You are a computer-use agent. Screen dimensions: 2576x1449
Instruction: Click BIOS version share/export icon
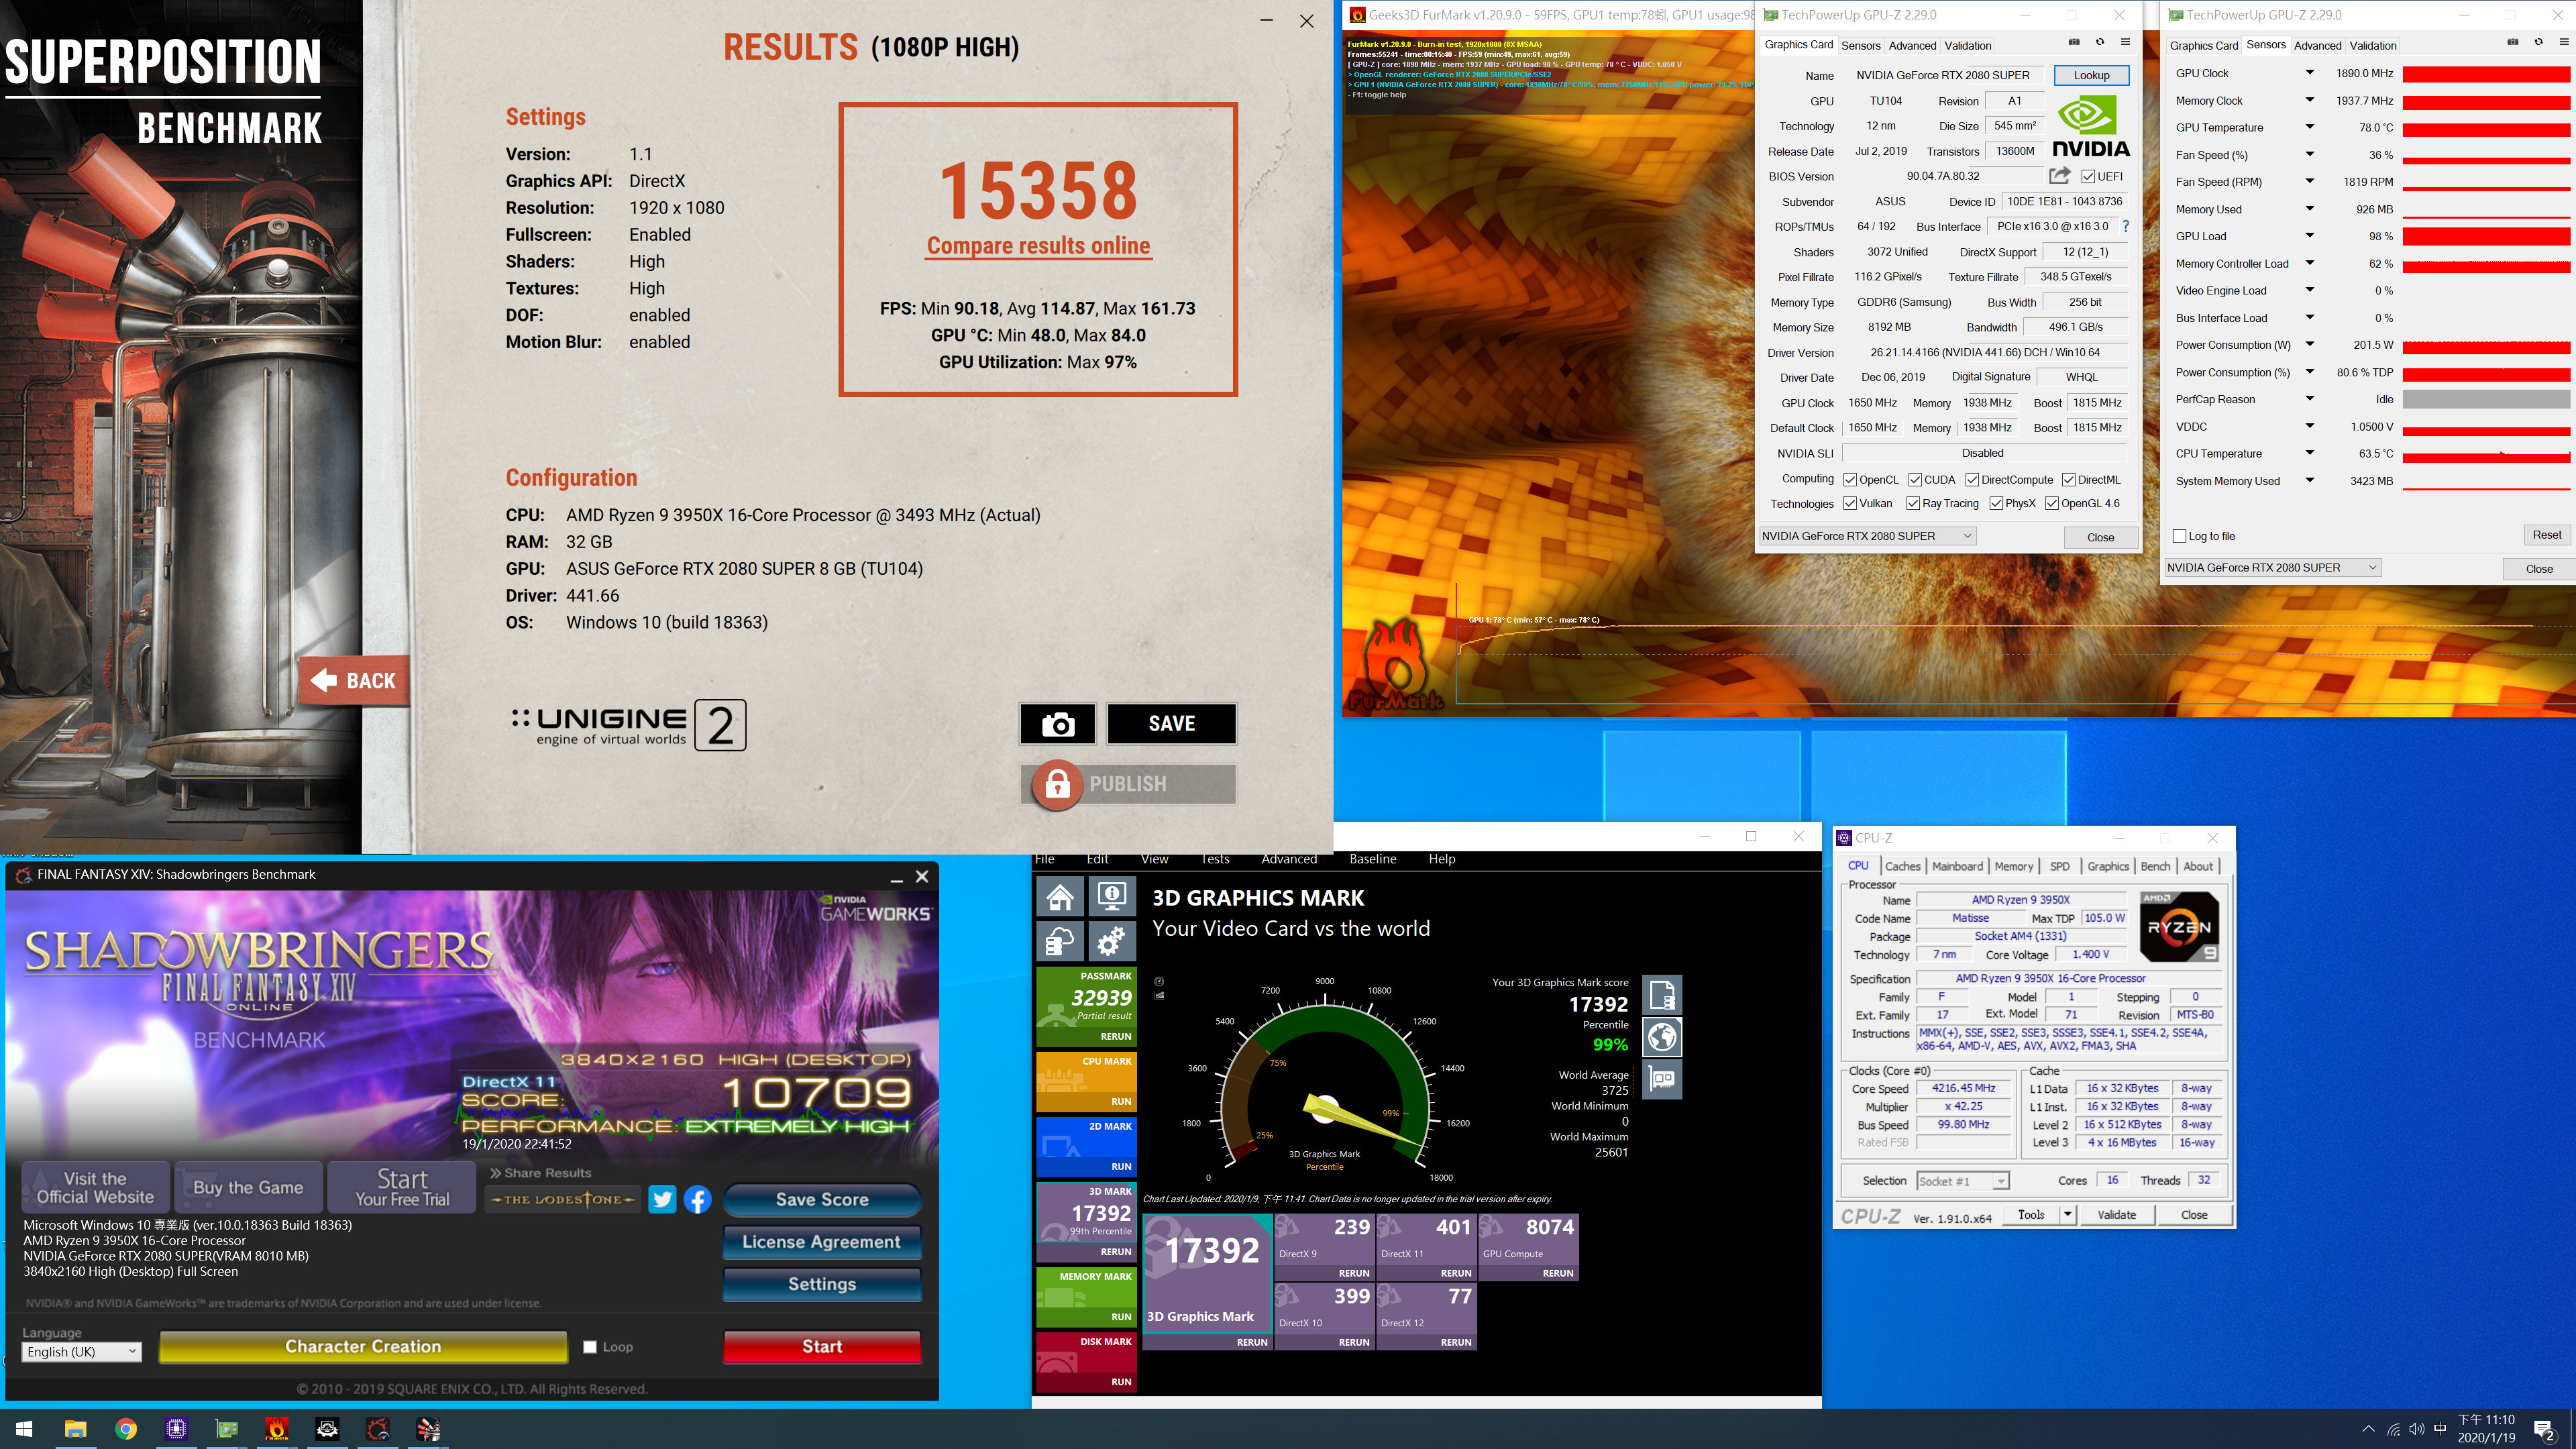(2059, 176)
